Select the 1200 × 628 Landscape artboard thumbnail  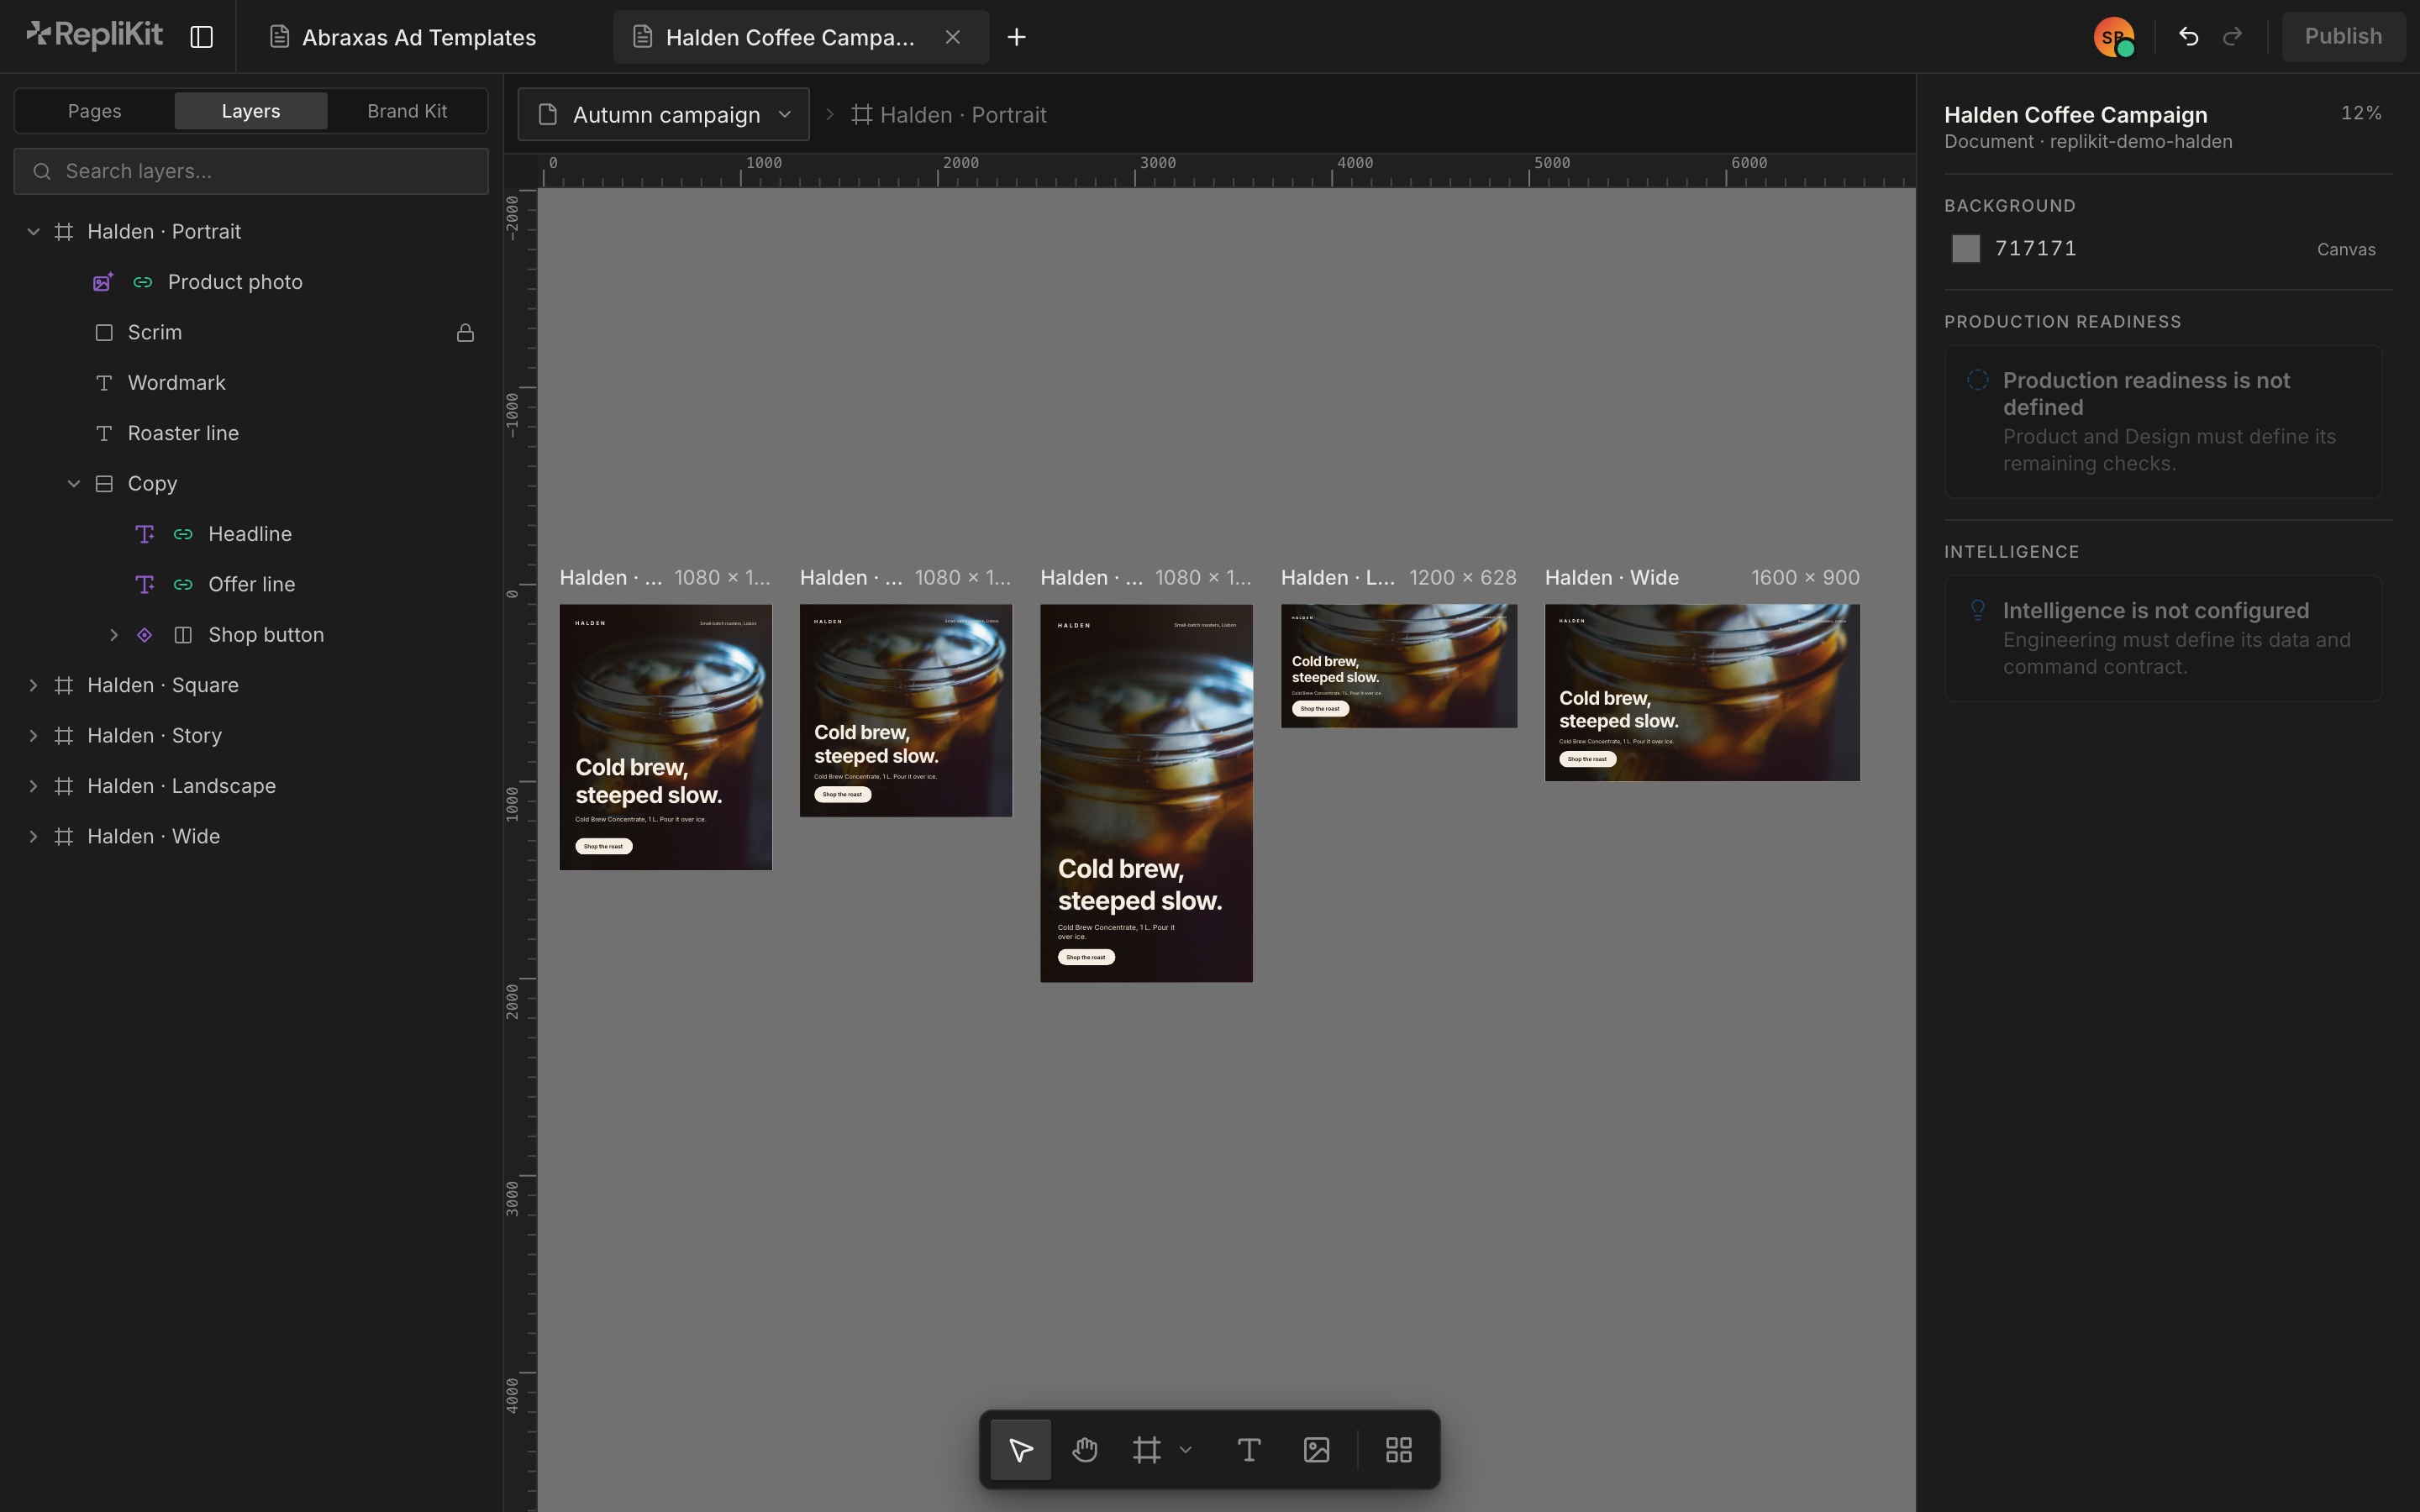pos(1399,666)
